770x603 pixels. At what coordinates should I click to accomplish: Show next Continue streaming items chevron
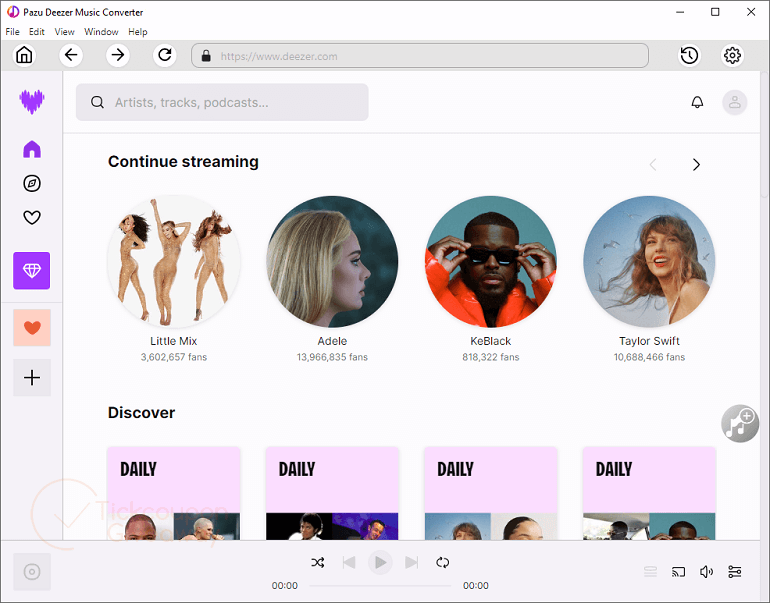pos(696,164)
